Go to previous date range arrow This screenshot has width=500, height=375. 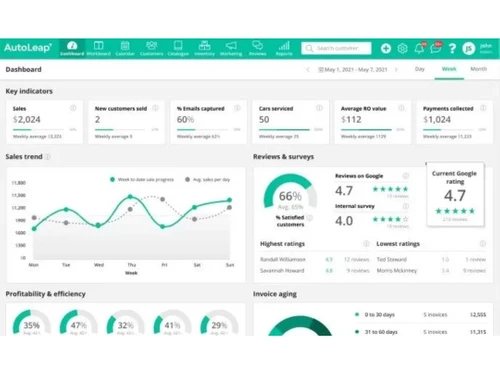click(308, 69)
